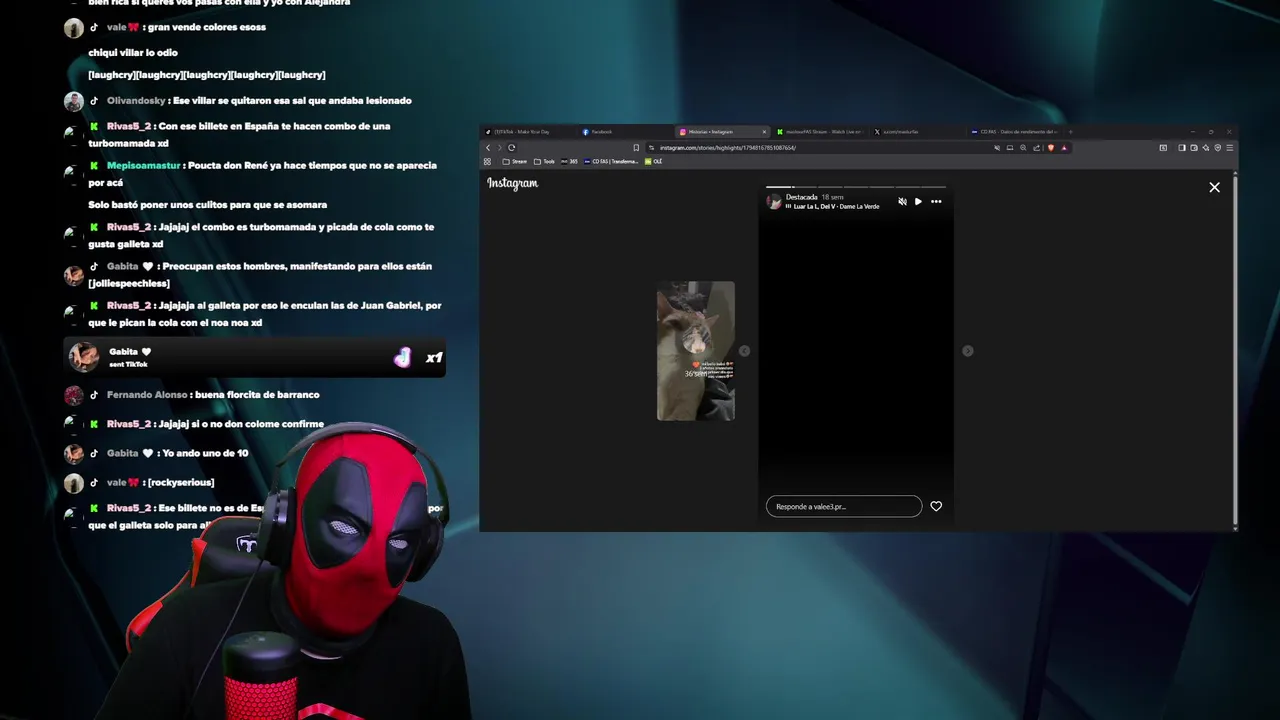
Task: Open the story author's profile picture
Action: pyautogui.click(x=774, y=202)
